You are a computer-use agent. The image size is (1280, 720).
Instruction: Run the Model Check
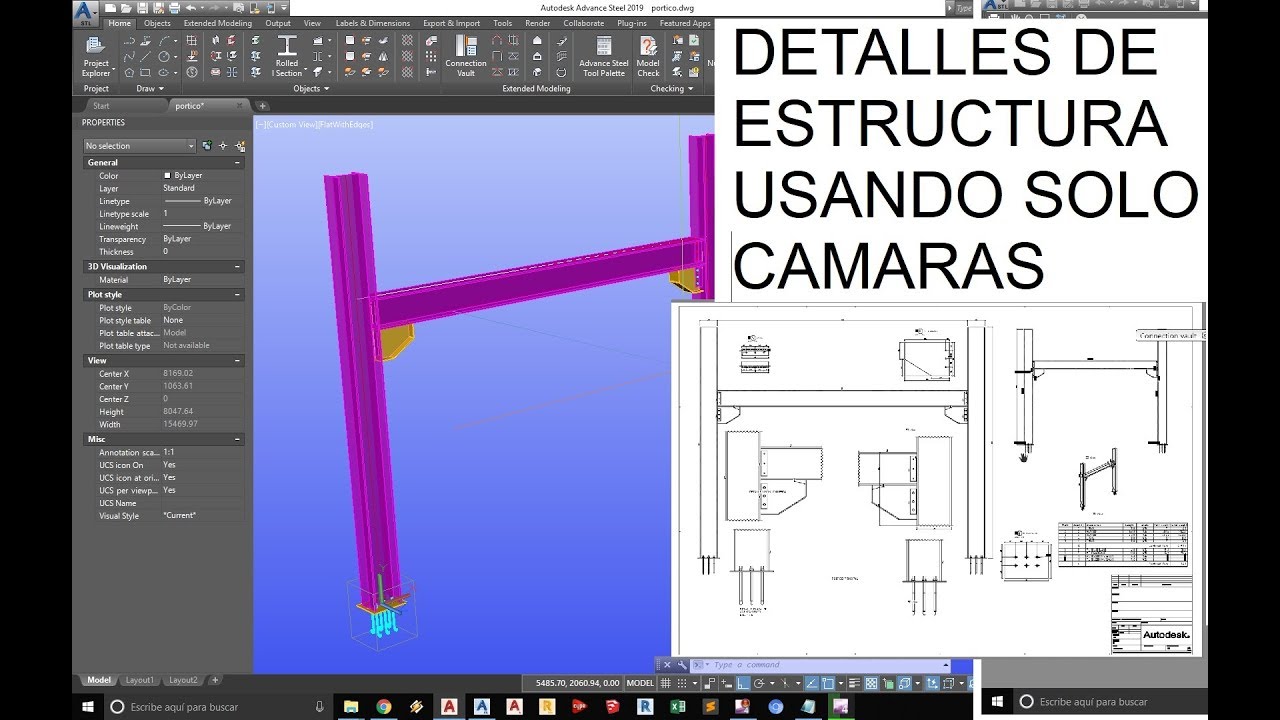pyautogui.click(x=648, y=57)
